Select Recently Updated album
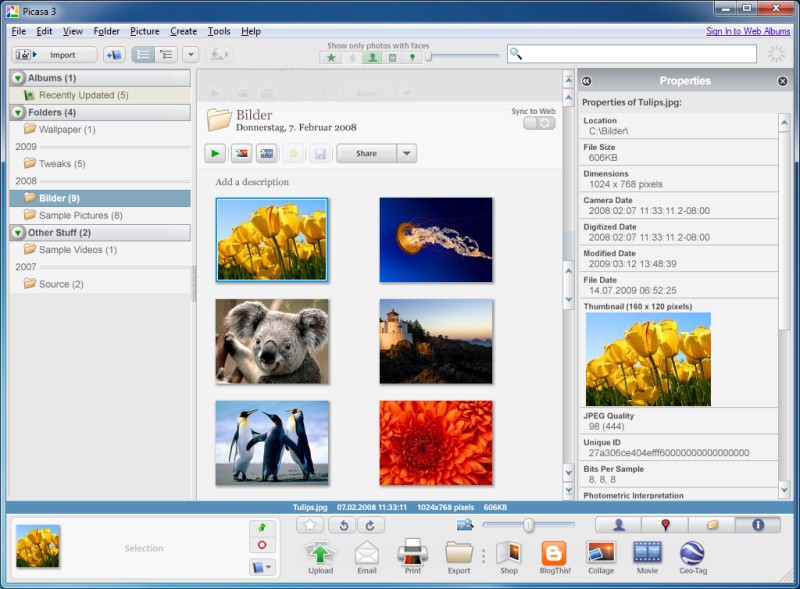The width and height of the screenshot is (800, 589). point(100,95)
